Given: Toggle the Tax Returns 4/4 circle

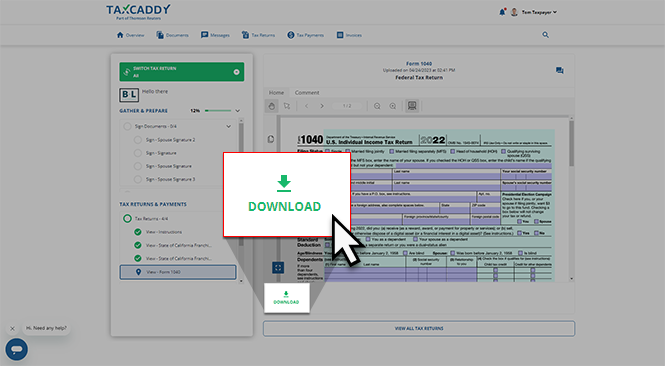Looking at the screenshot, I should pos(127,218).
